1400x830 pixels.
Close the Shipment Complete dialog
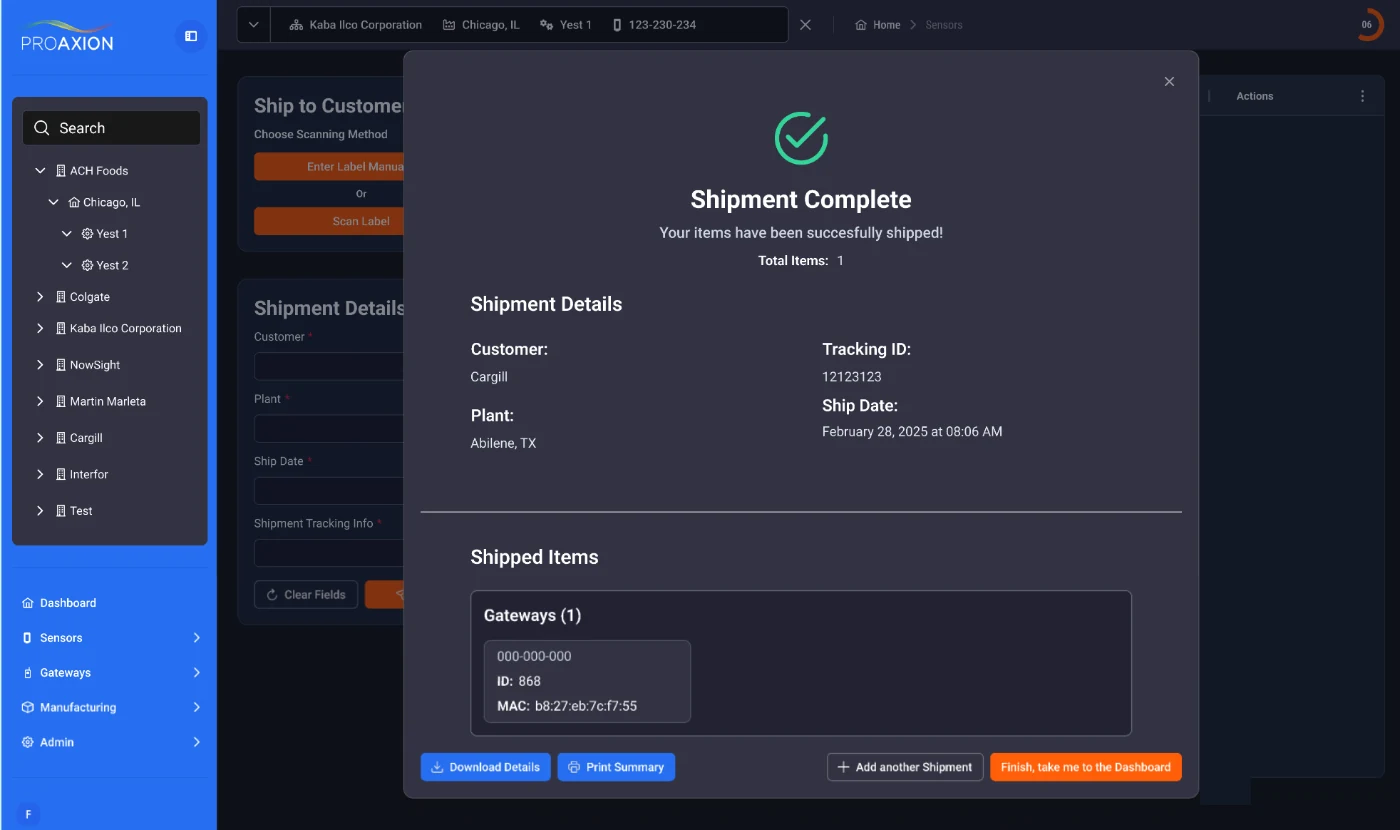pyautogui.click(x=1169, y=82)
